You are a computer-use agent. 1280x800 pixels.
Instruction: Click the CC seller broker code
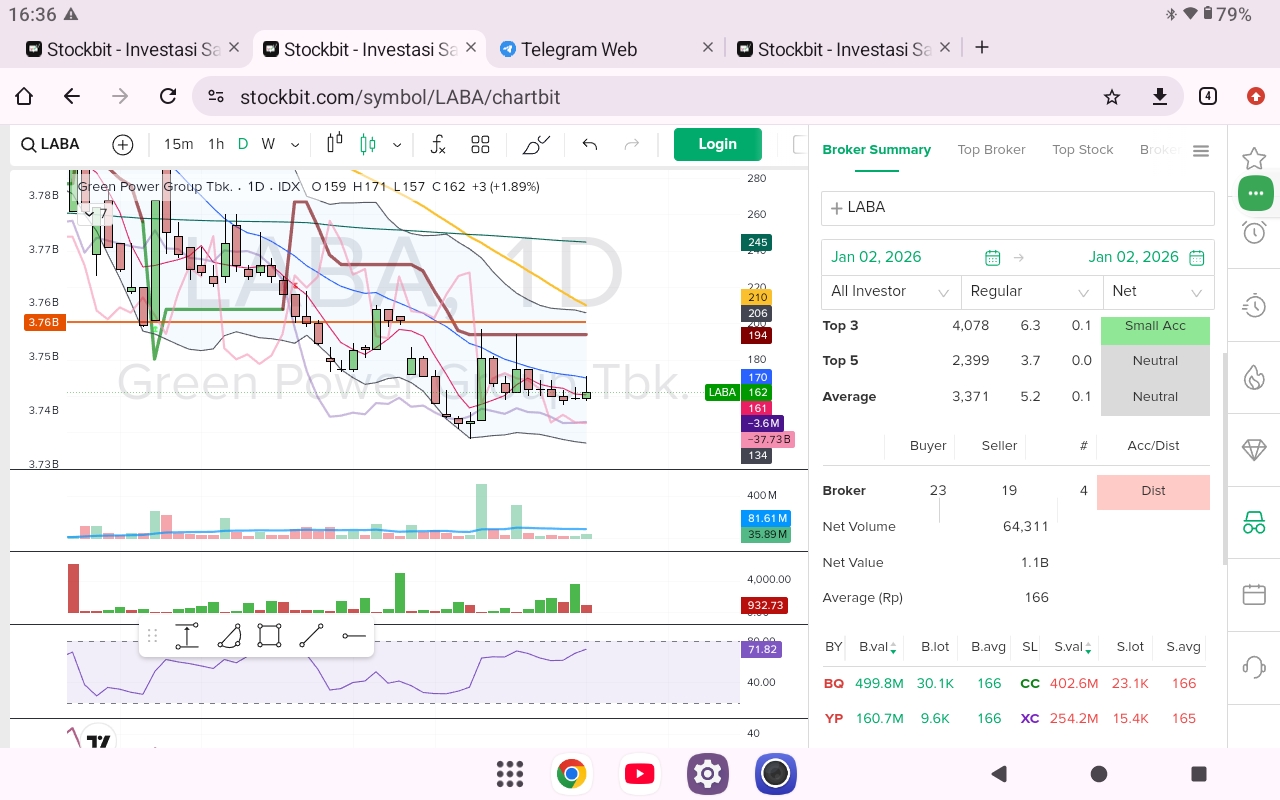[1030, 684]
